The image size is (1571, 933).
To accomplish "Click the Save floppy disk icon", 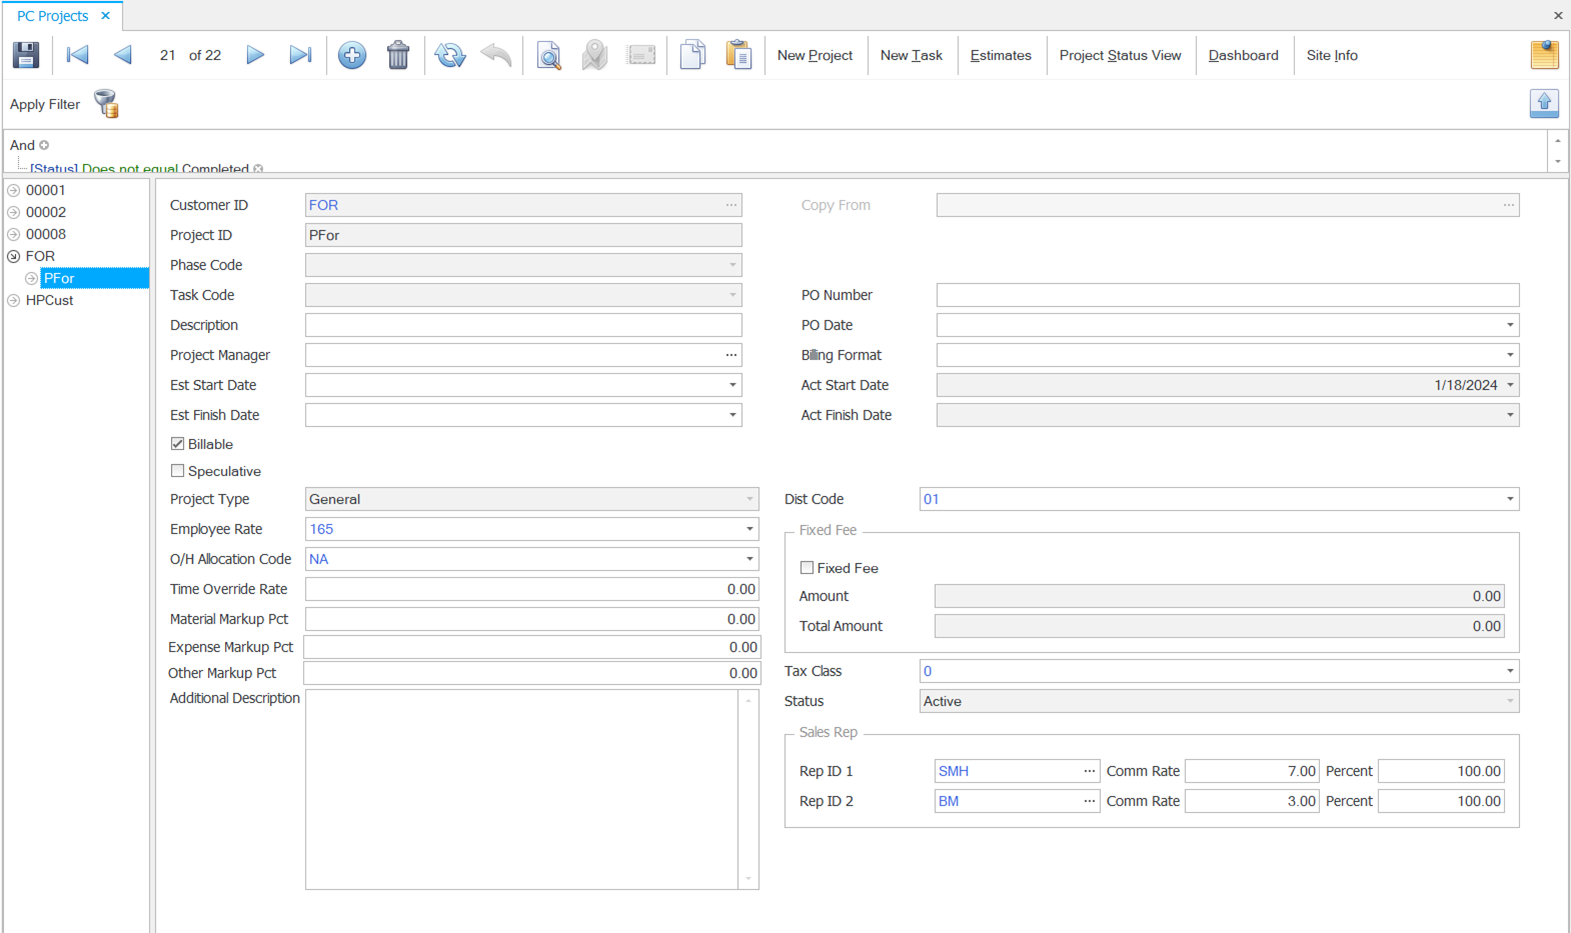I will pyautogui.click(x=26, y=55).
